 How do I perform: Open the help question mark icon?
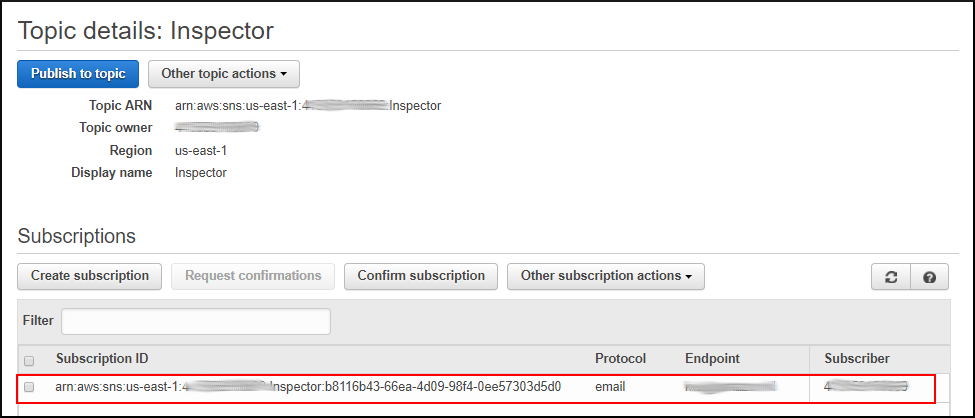pos(930,277)
